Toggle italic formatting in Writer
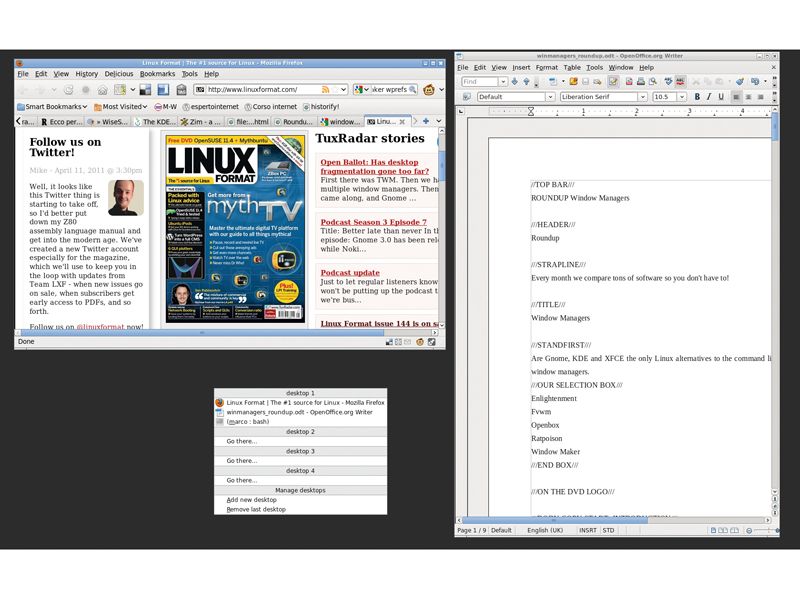Viewport: 800px width, 600px height. pos(708,97)
